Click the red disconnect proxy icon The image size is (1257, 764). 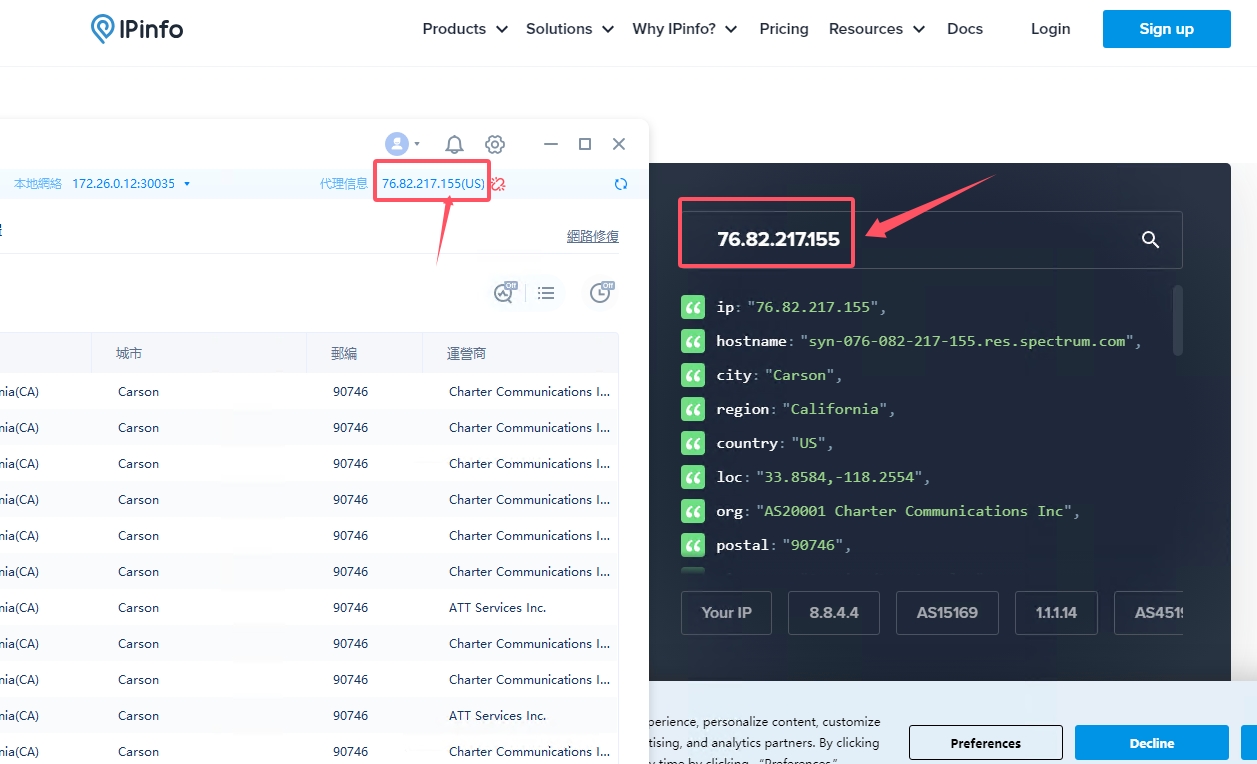click(498, 184)
